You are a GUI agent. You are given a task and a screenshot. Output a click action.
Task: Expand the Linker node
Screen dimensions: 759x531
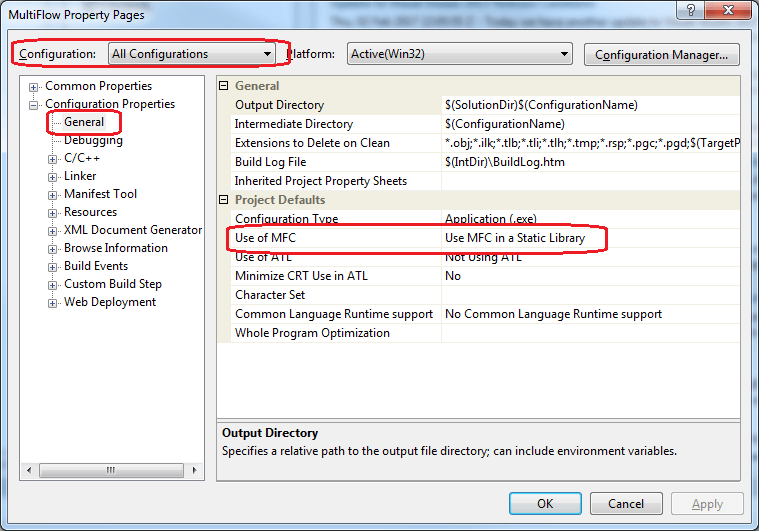coord(54,176)
